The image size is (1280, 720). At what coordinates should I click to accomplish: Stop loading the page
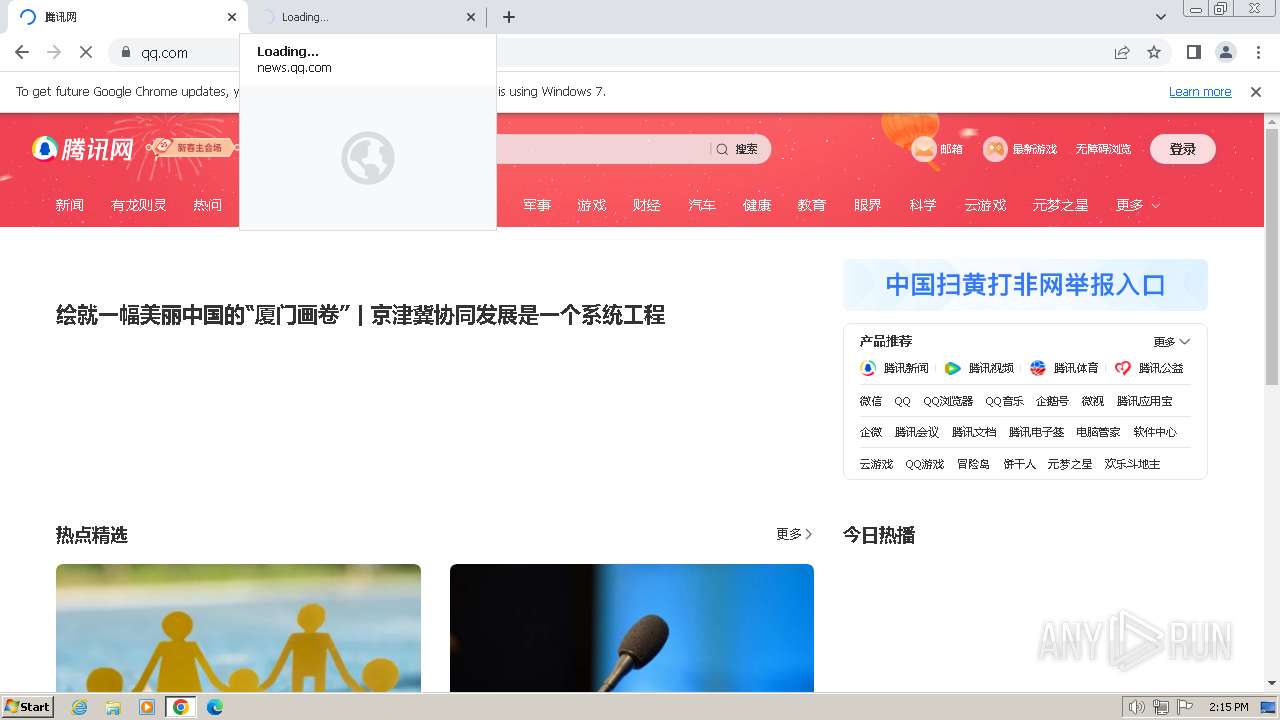click(x=86, y=52)
